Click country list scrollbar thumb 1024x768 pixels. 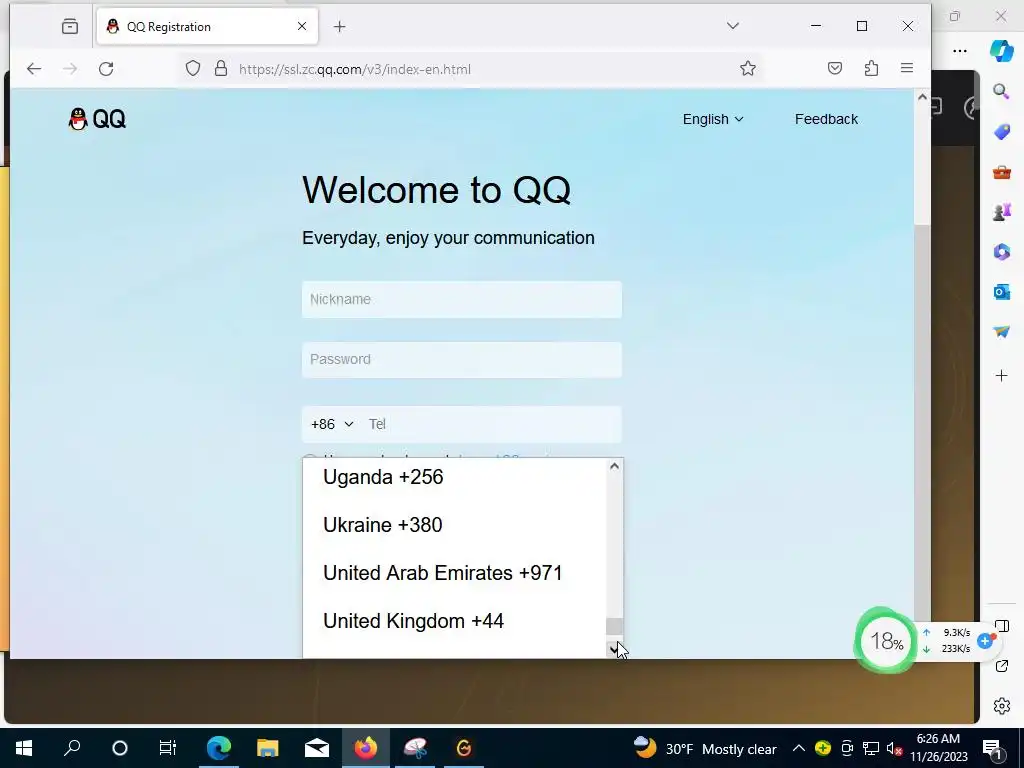click(614, 626)
